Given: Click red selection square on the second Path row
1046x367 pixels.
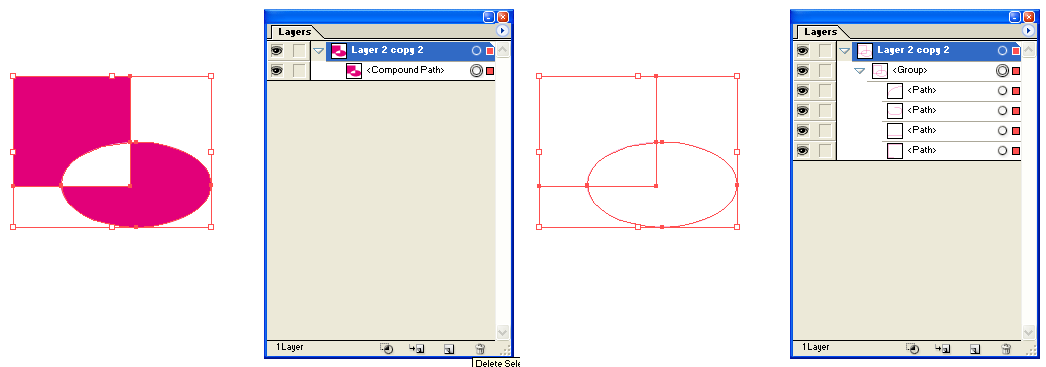Looking at the screenshot, I should click(1016, 111).
